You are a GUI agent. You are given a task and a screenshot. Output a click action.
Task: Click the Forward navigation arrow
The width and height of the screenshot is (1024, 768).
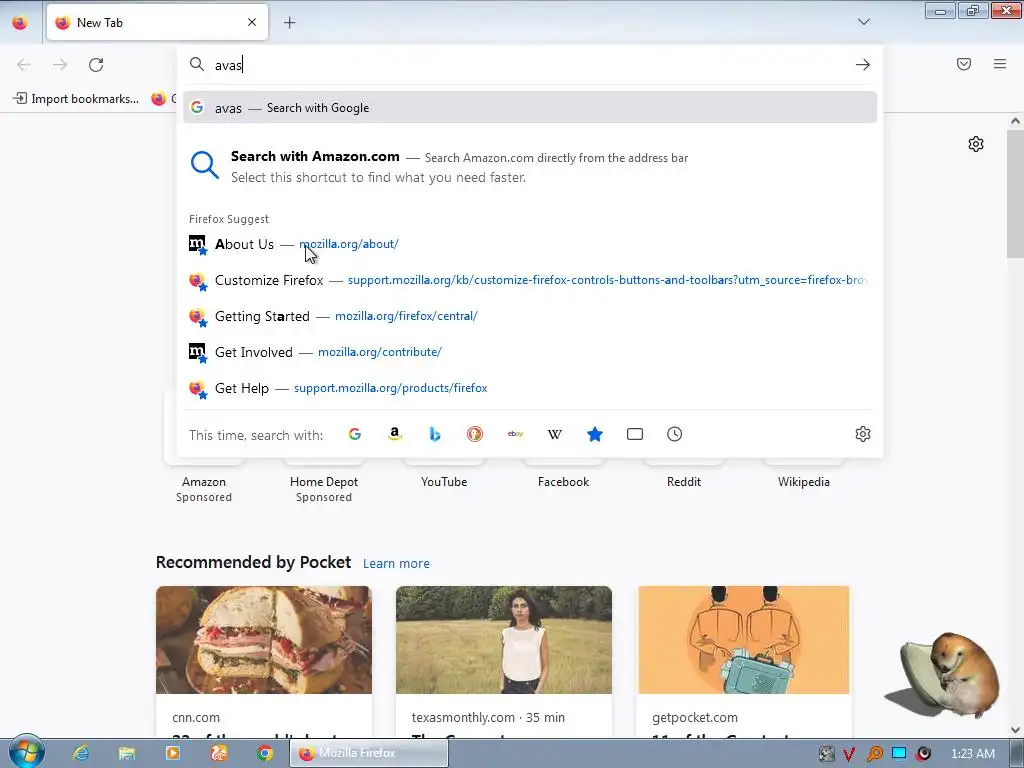tap(60, 65)
